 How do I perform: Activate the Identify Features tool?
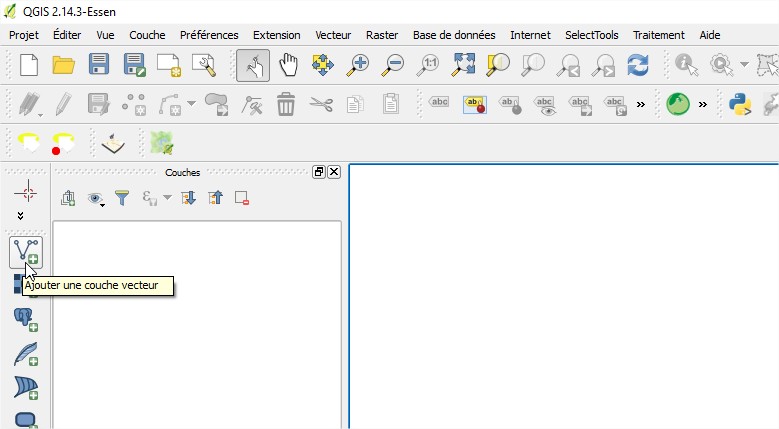687,65
